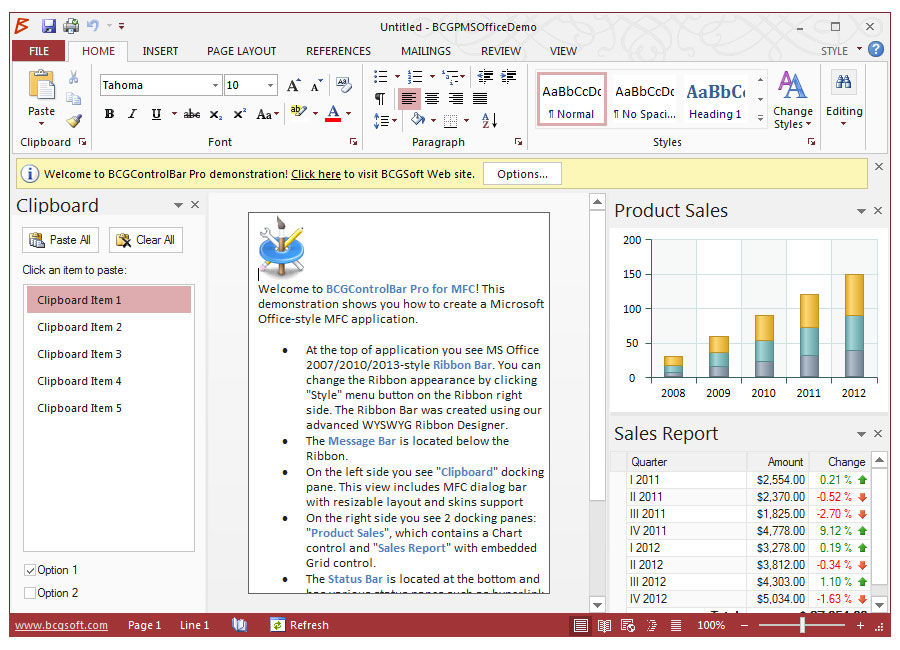The image size is (900, 650).
Task: Expand the Styles gallery more arrow
Action: pos(761,118)
